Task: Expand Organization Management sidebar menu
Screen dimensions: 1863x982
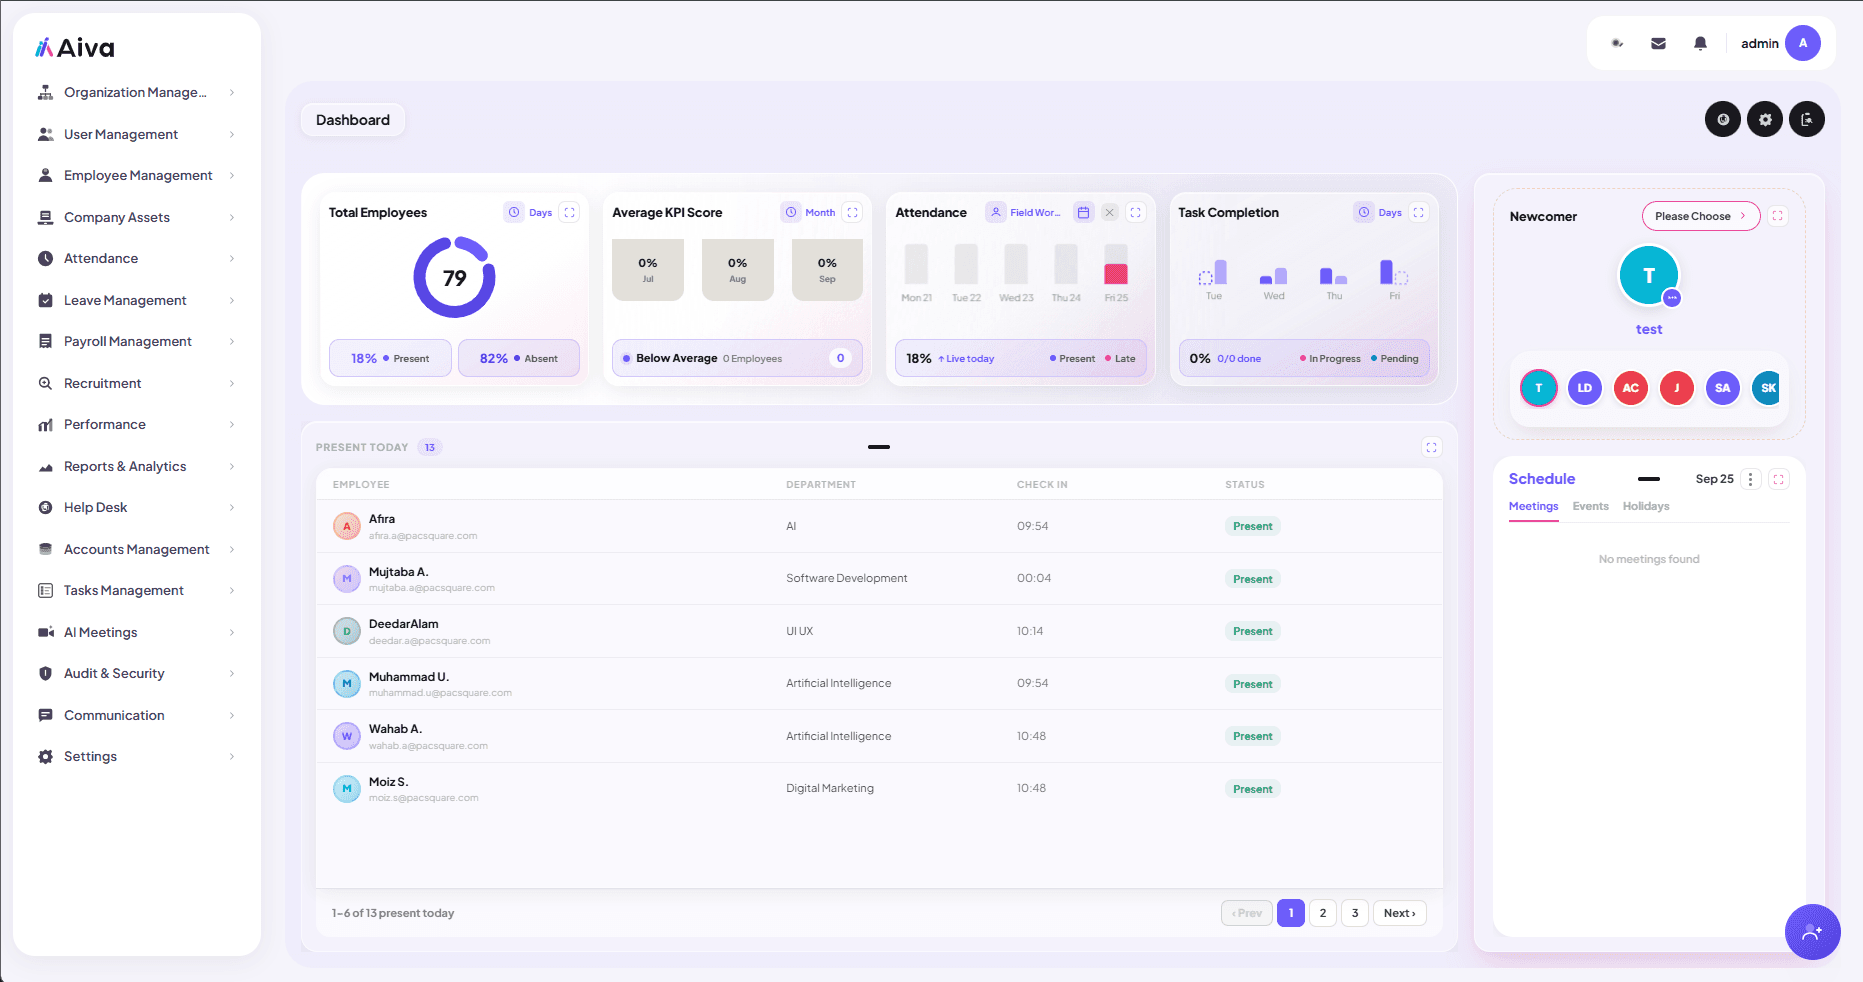Action: click(137, 92)
